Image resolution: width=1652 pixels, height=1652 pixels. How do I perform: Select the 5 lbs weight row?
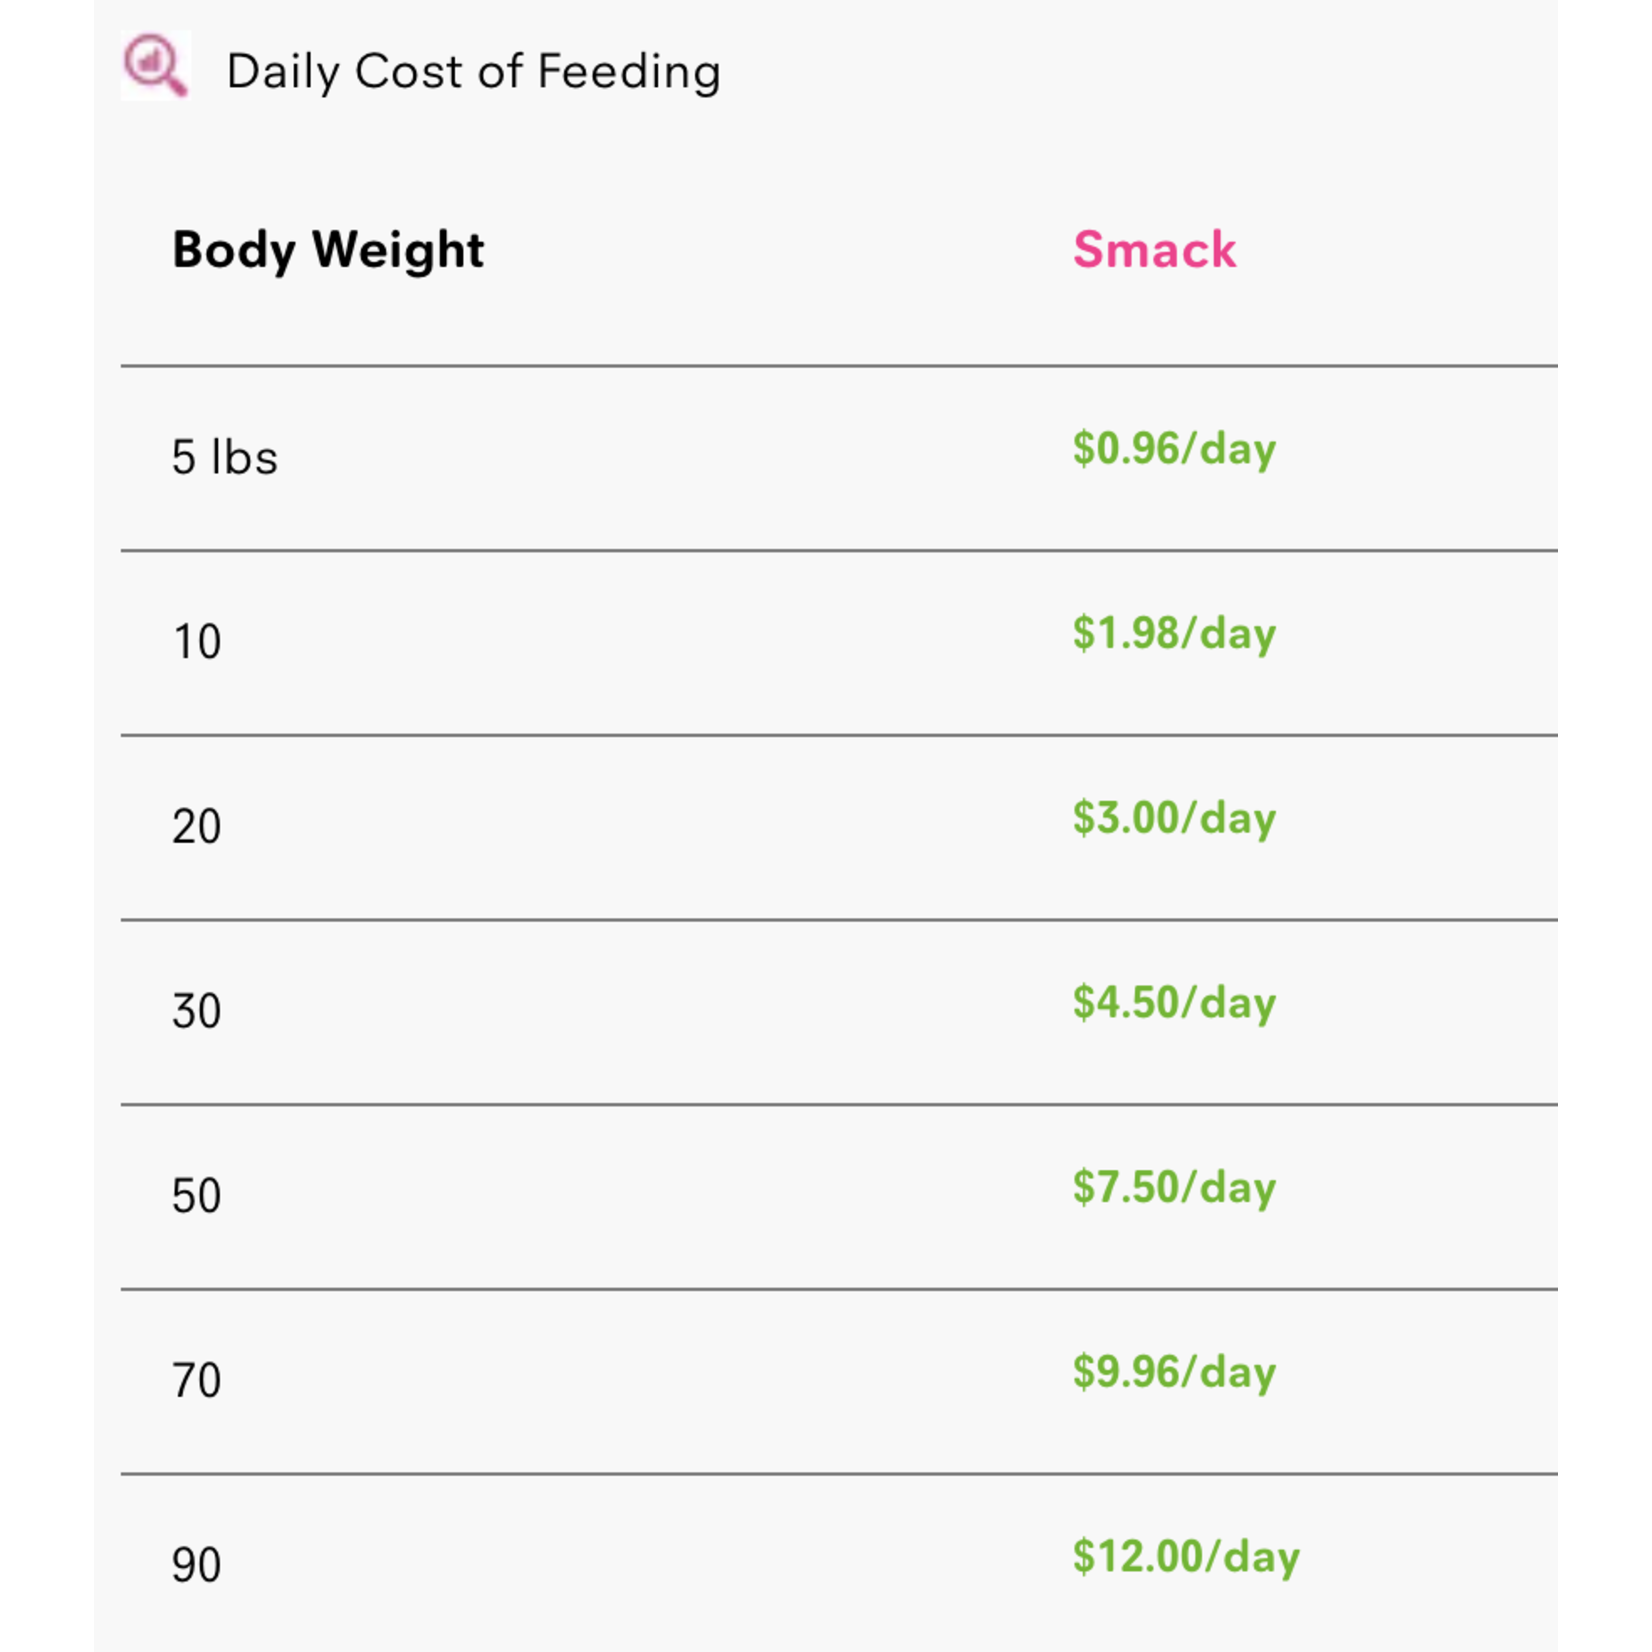point(839,458)
